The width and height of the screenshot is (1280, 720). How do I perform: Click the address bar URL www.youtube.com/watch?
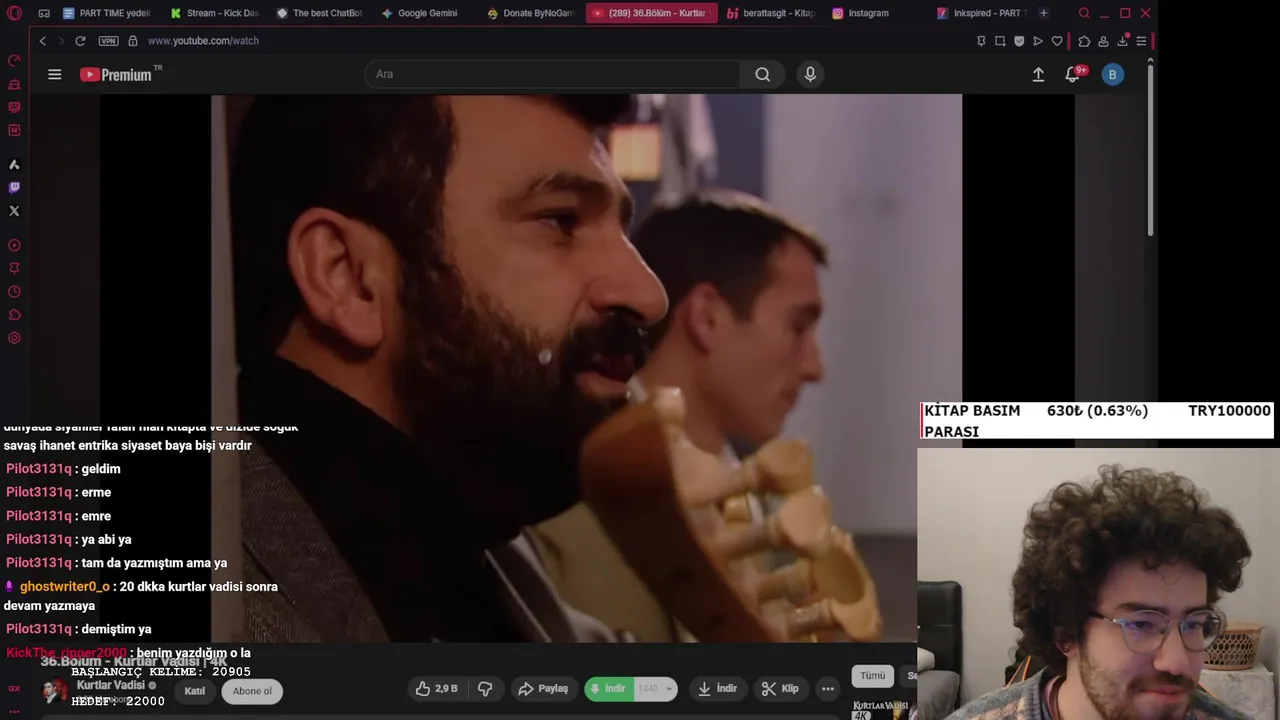(x=203, y=41)
